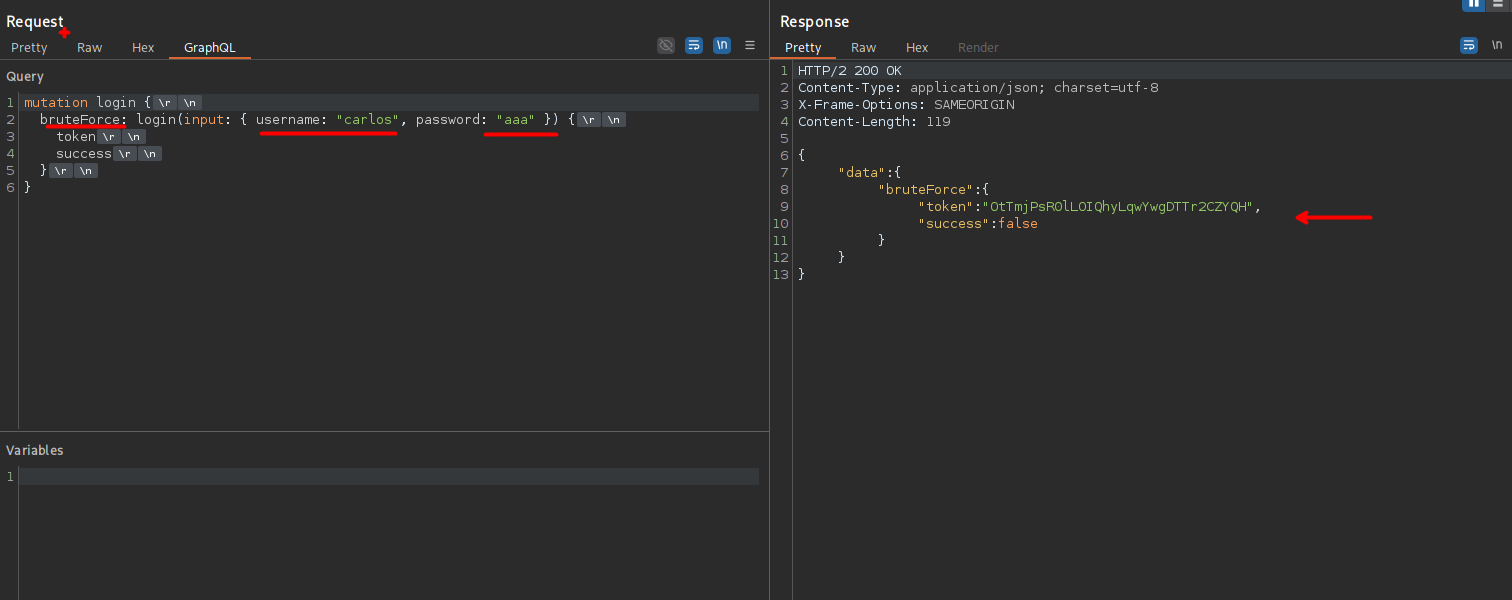The image size is (1512, 600).
Task: Switch to stacked vertical layout view
Action: pos(1498,4)
